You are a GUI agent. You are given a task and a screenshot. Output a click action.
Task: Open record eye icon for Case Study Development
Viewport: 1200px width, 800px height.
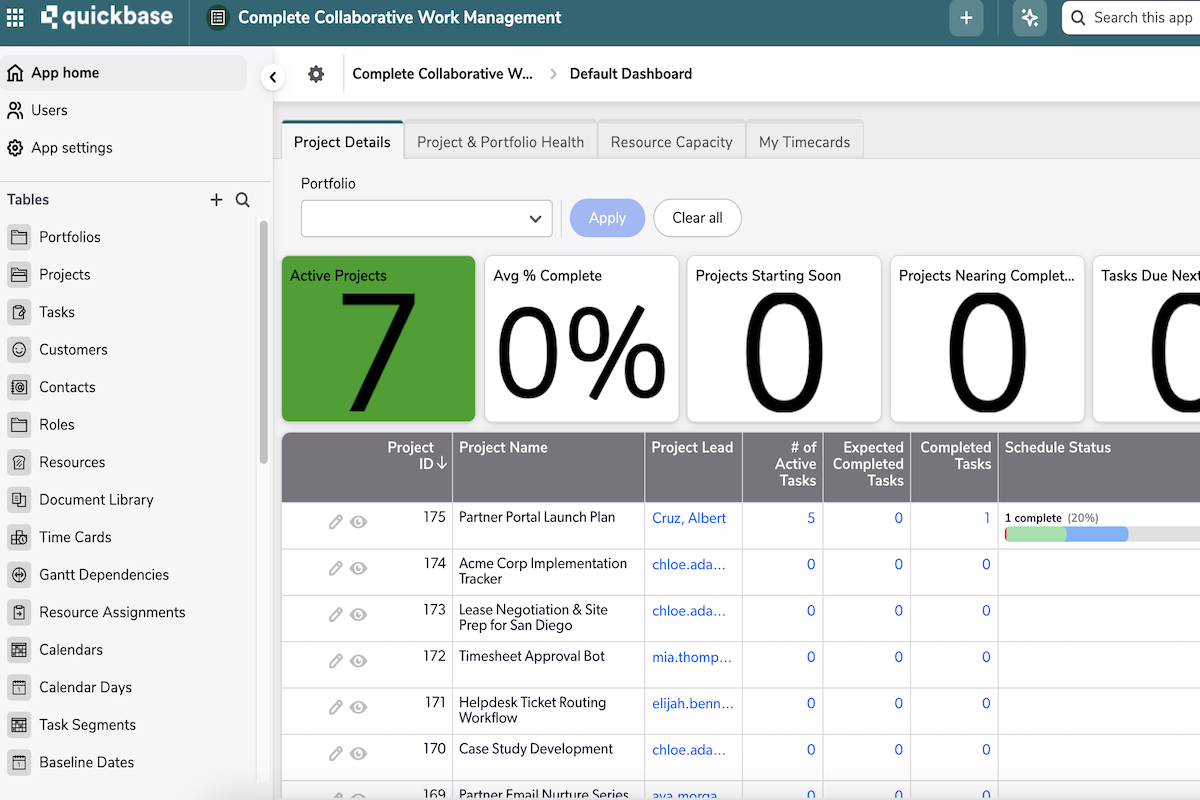(x=357, y=753)
